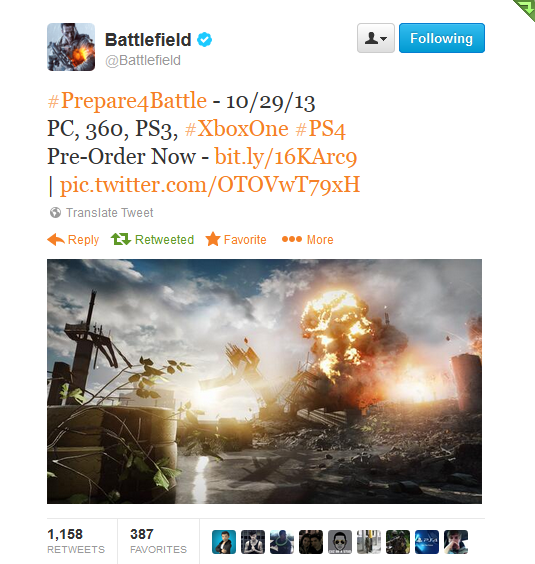Viewport: 535px width, 564px height.
Task: Toggle the Following button
Action: [442, 38]
